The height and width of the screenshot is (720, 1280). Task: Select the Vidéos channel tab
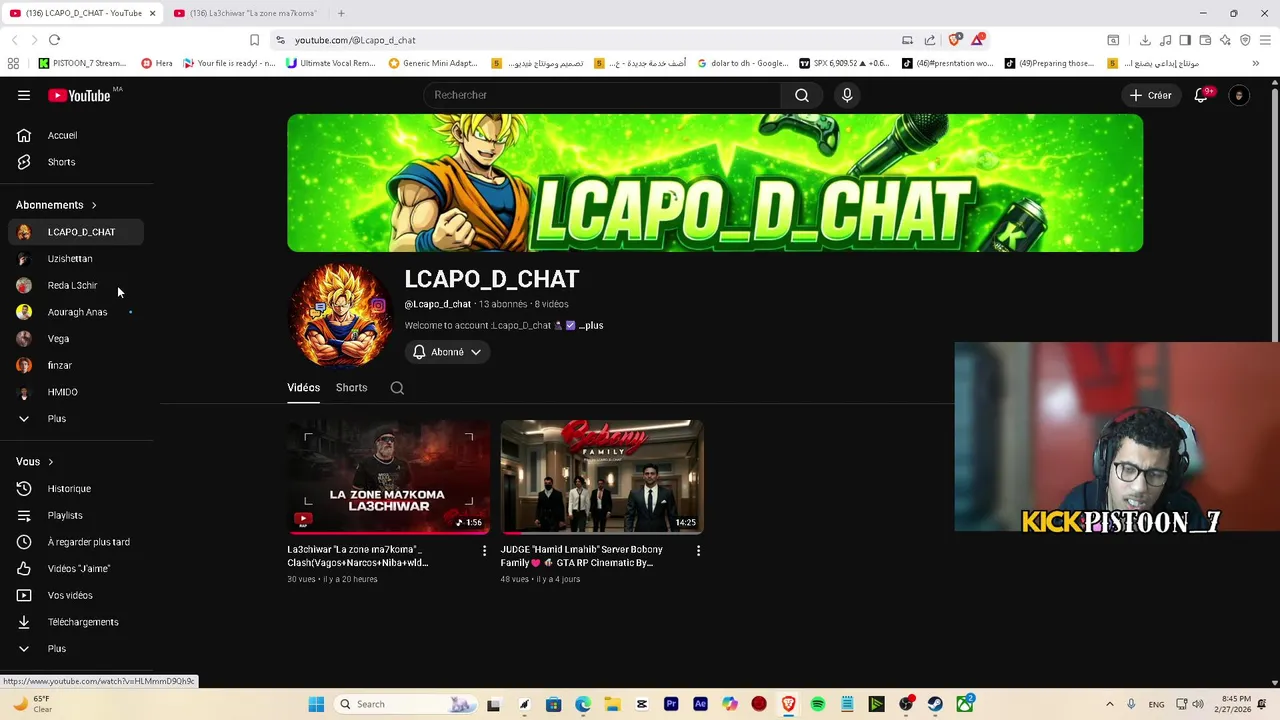pos(303,388)
